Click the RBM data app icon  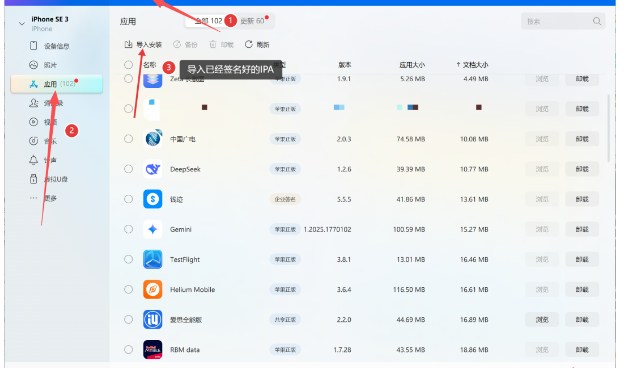[153, 350]
